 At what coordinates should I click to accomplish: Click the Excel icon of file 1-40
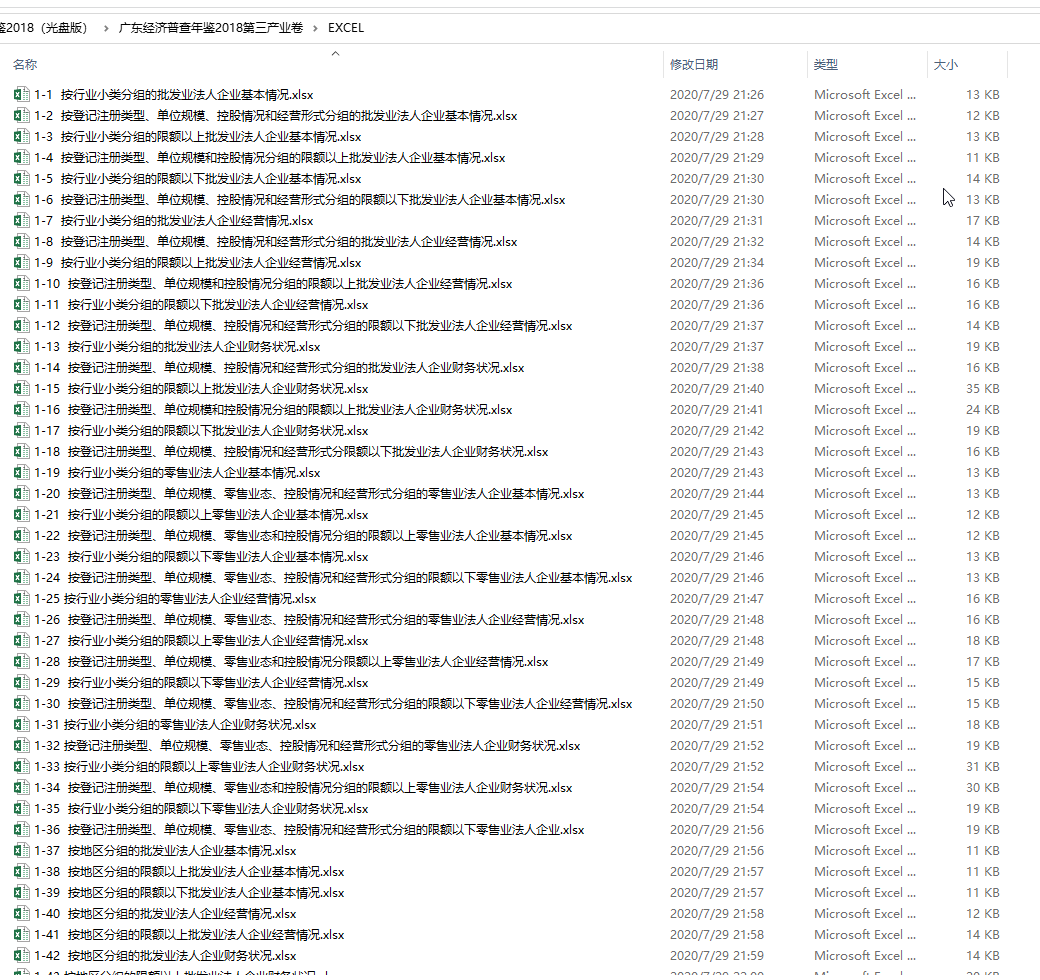click(x=21, y=914)
